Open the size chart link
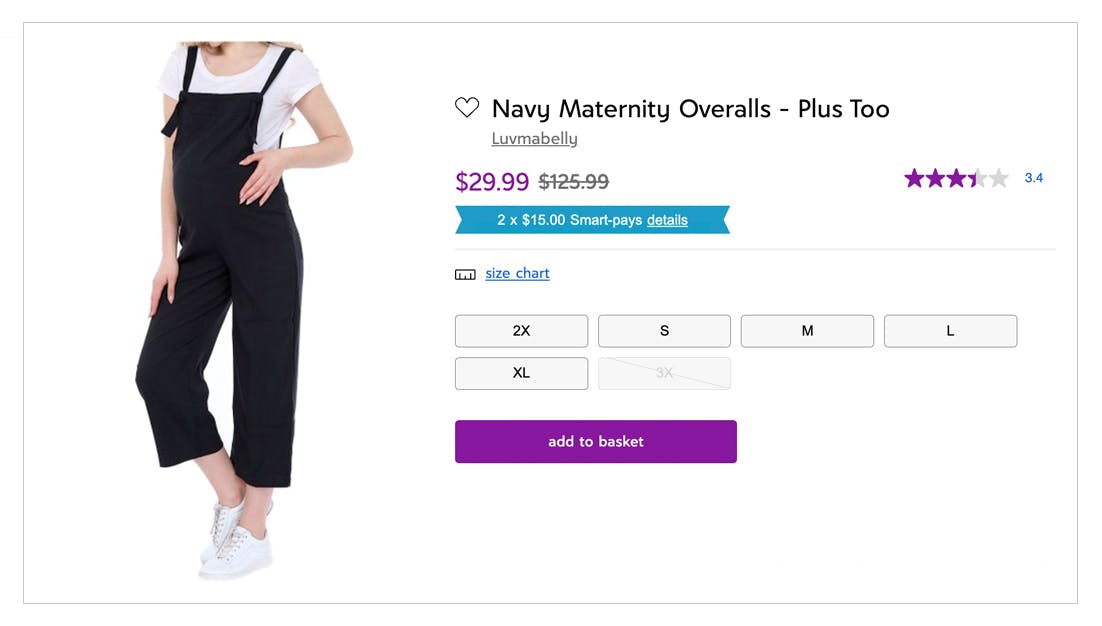 [517, 273]
